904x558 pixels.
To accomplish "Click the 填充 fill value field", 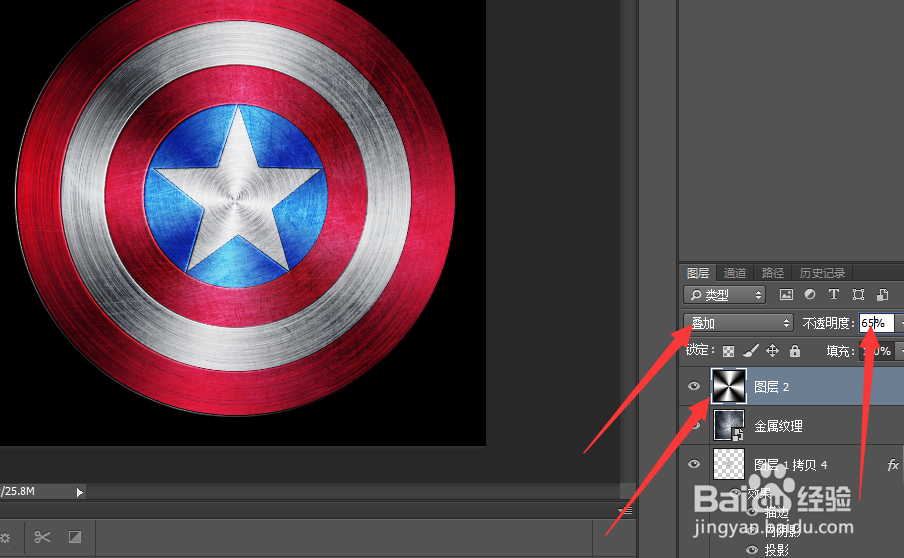I will point(877,351).
